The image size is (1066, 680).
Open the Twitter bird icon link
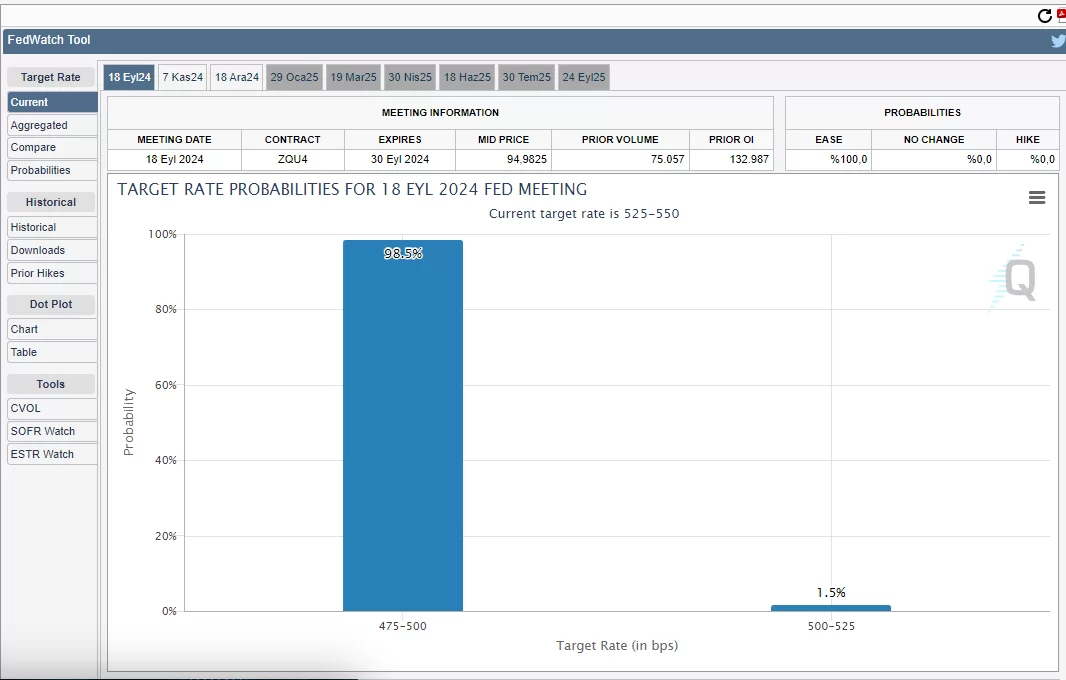1058,41
